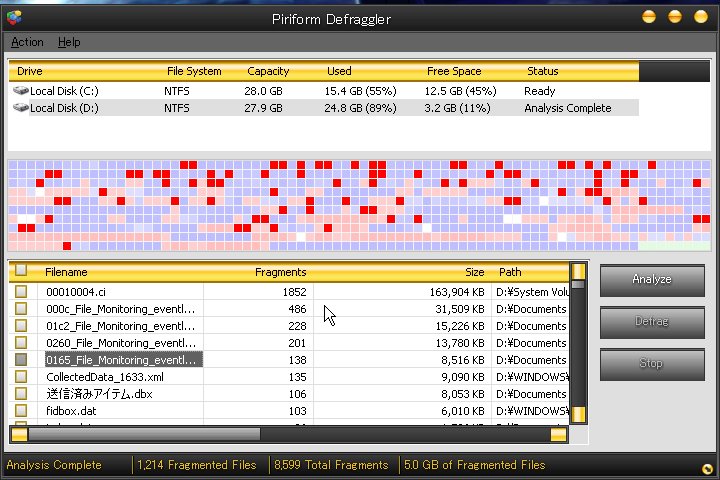The image size is (720, 480).
Task: Click '1,214 Fragmented Files' in status bar
Action: click(197, 465)
